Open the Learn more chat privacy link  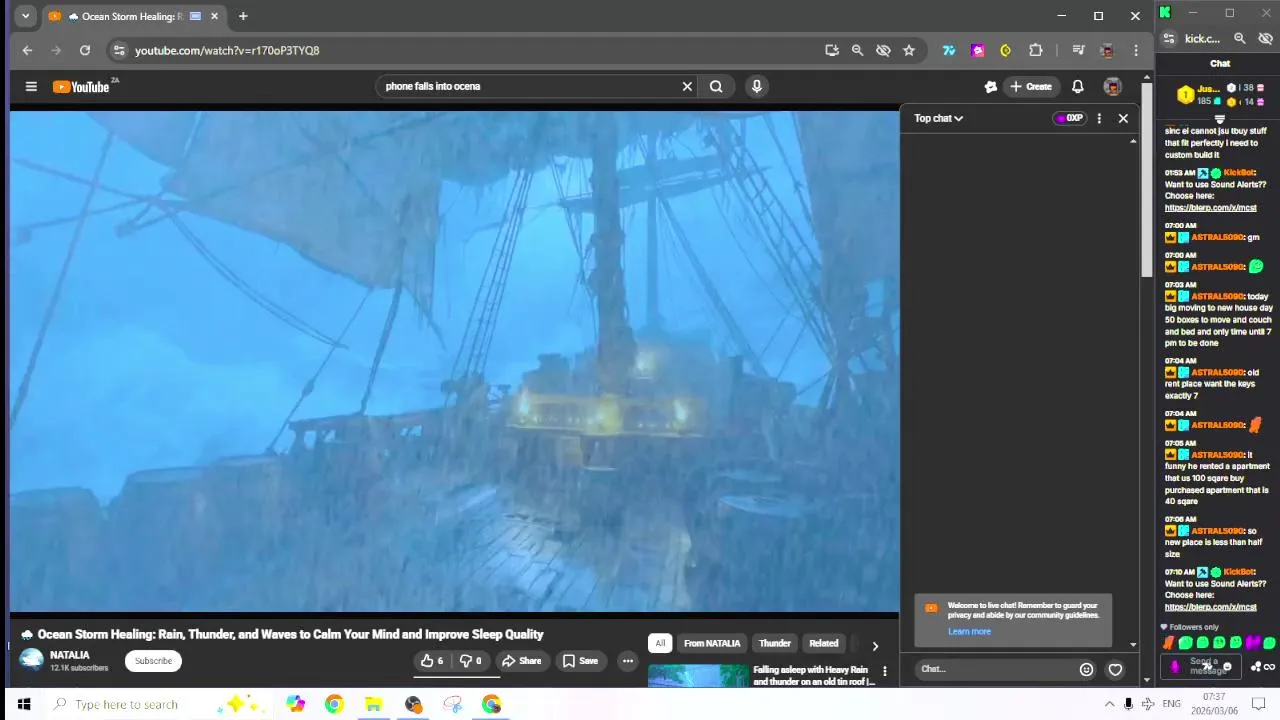coord(969,631)
